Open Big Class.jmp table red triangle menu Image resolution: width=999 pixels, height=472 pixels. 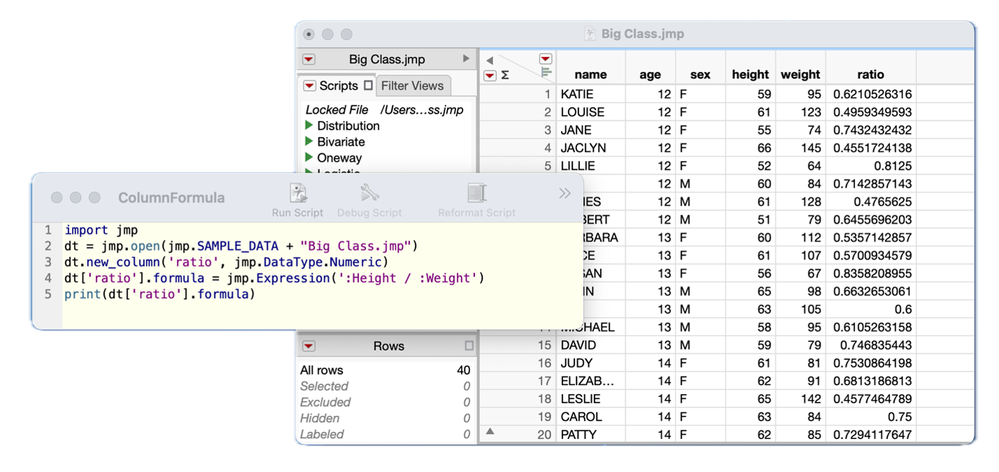point(309,59)
